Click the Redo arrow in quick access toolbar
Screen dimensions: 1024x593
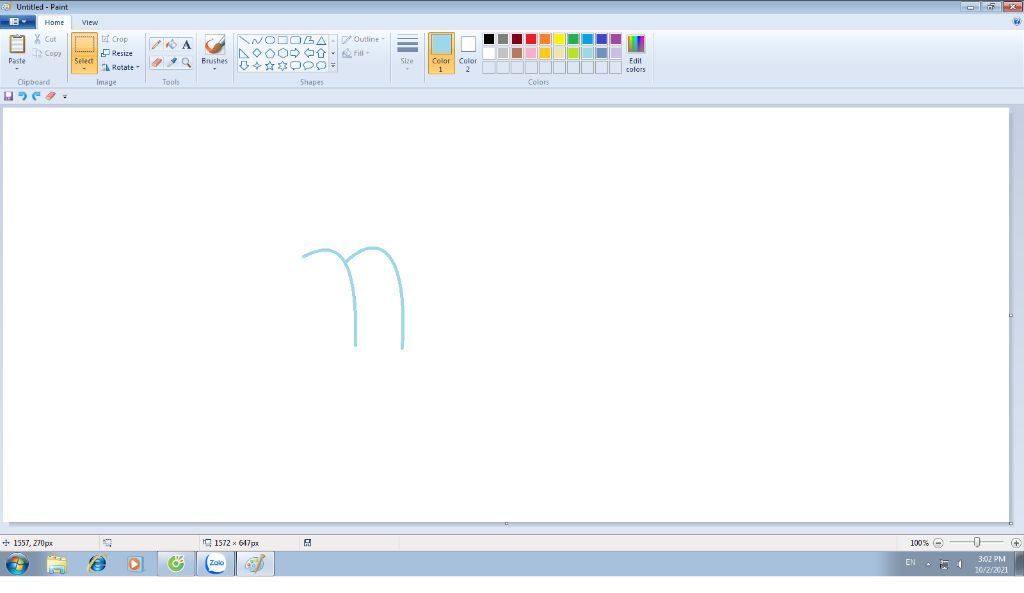(x=36, y=96)
